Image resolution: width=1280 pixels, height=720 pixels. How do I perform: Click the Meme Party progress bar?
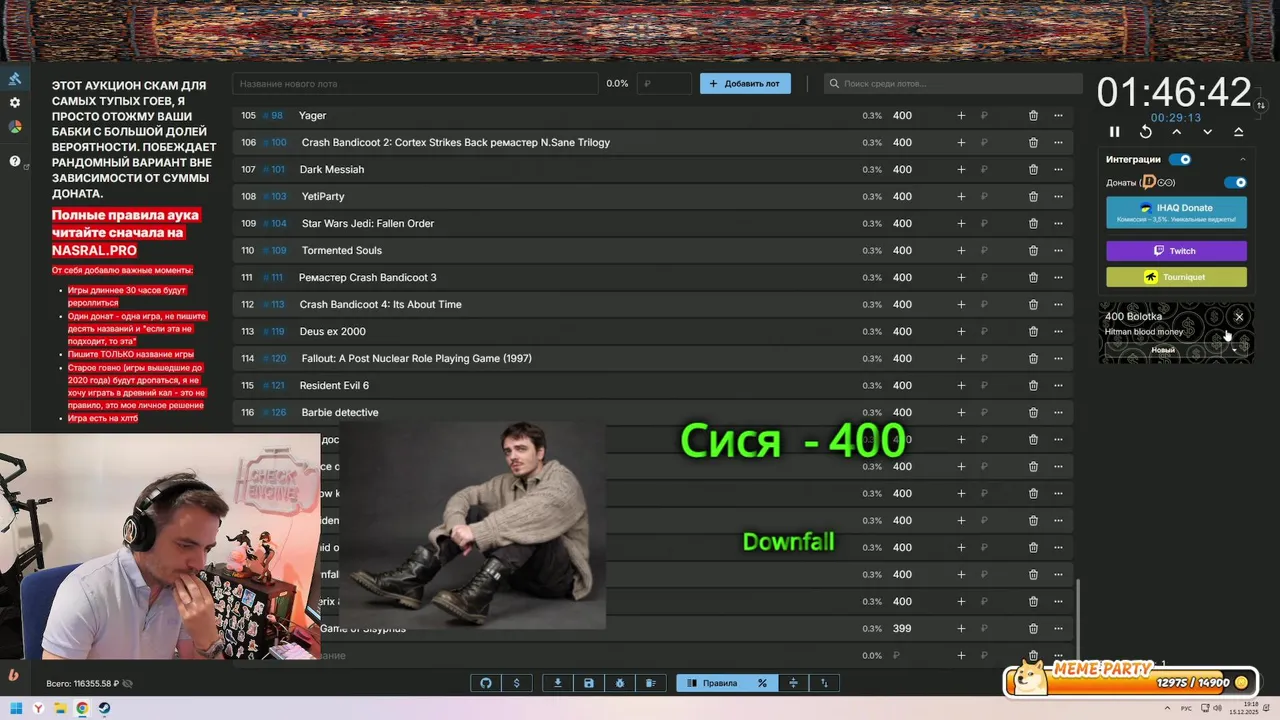[1131, 682]
